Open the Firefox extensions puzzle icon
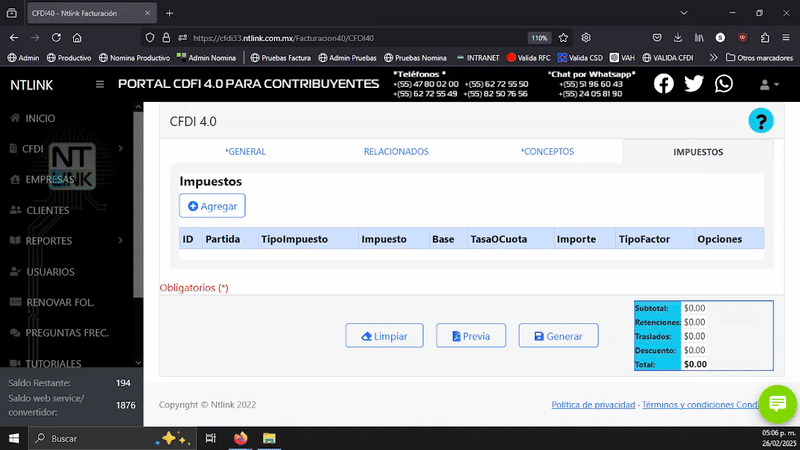The width and height of the screenshot is (800, 450). [x=765, y=38]
